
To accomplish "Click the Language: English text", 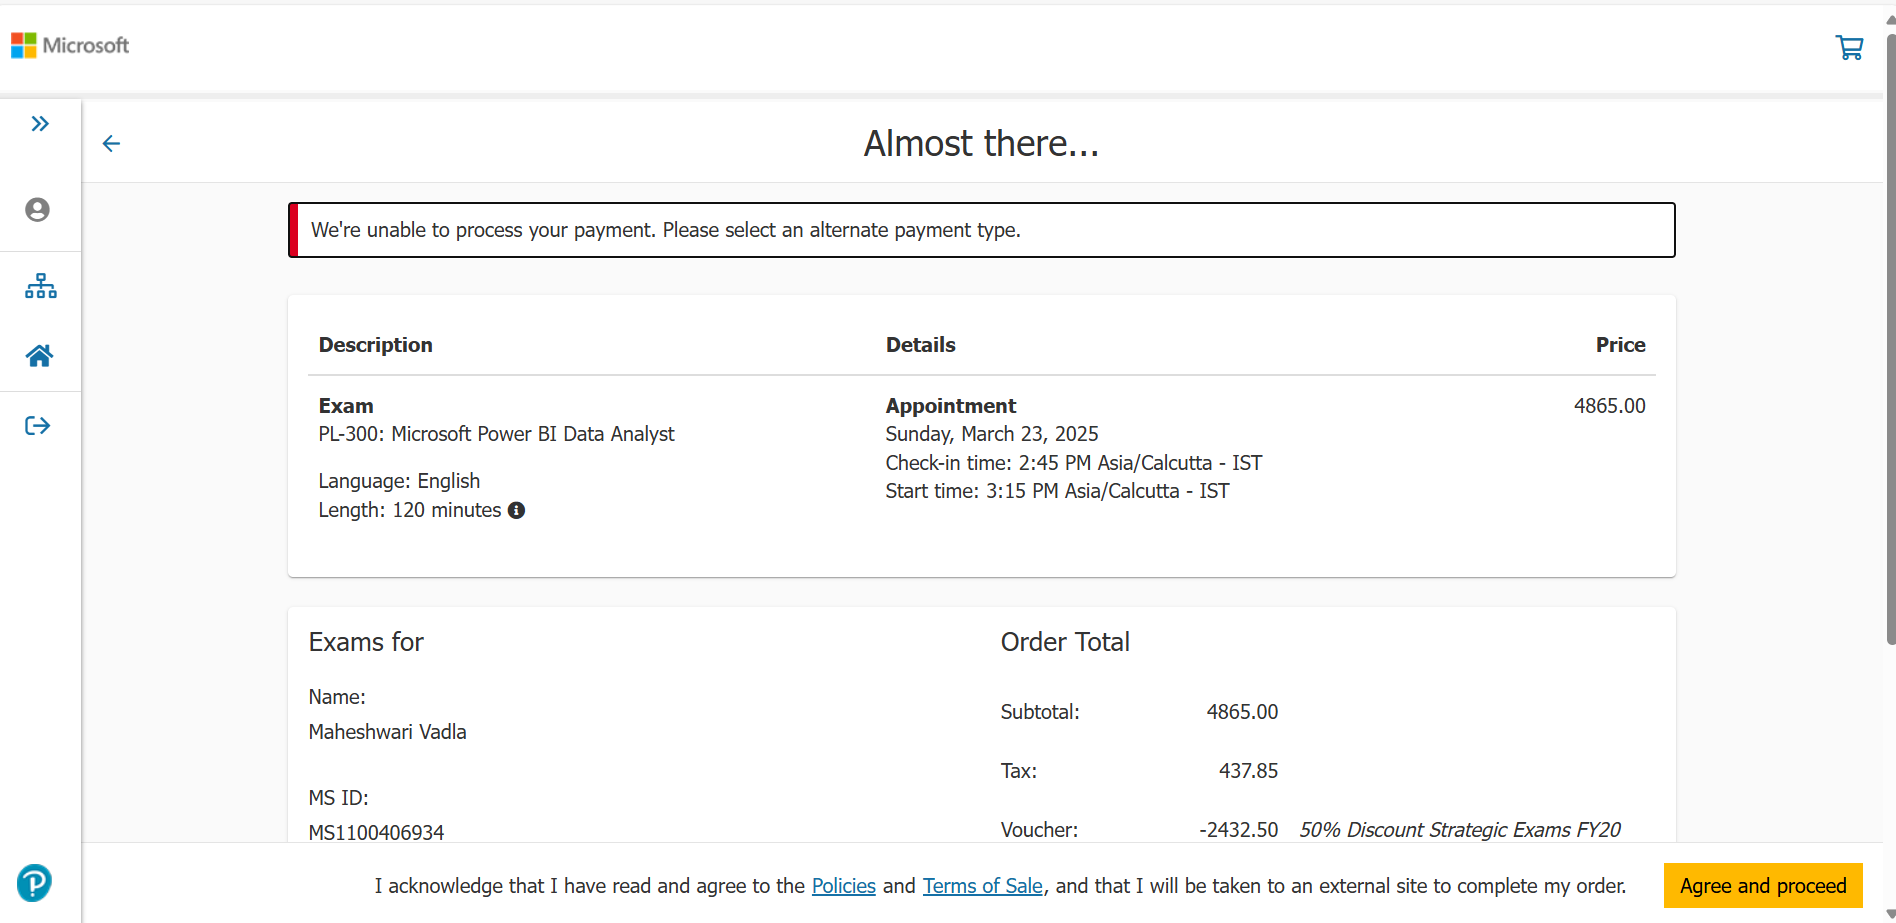I will click(x=399, y=481).
